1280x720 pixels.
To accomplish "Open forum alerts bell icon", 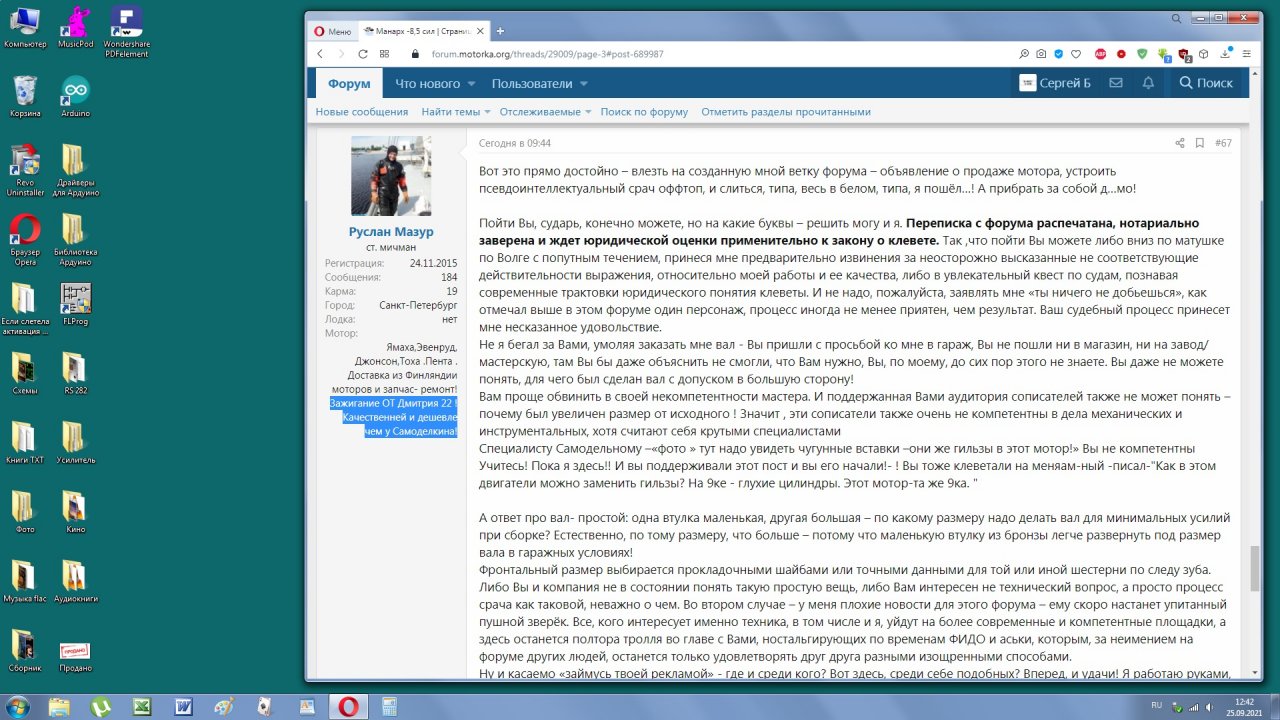I will 1148,83.
